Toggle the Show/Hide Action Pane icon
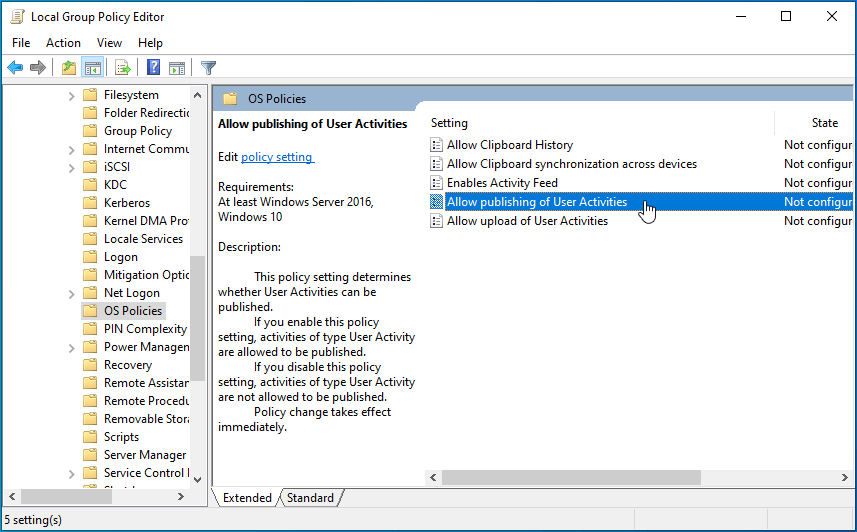 click(177, 68)
